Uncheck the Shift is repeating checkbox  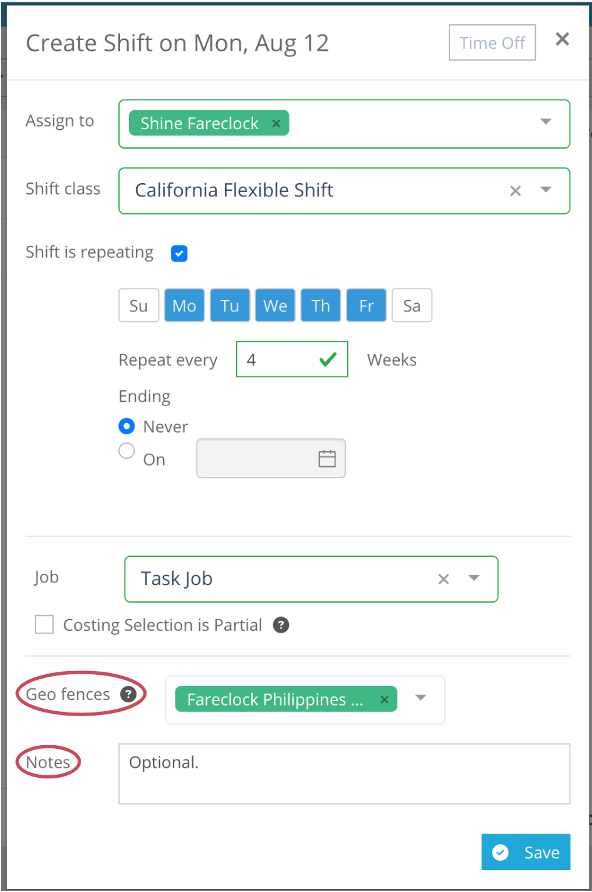179,253
